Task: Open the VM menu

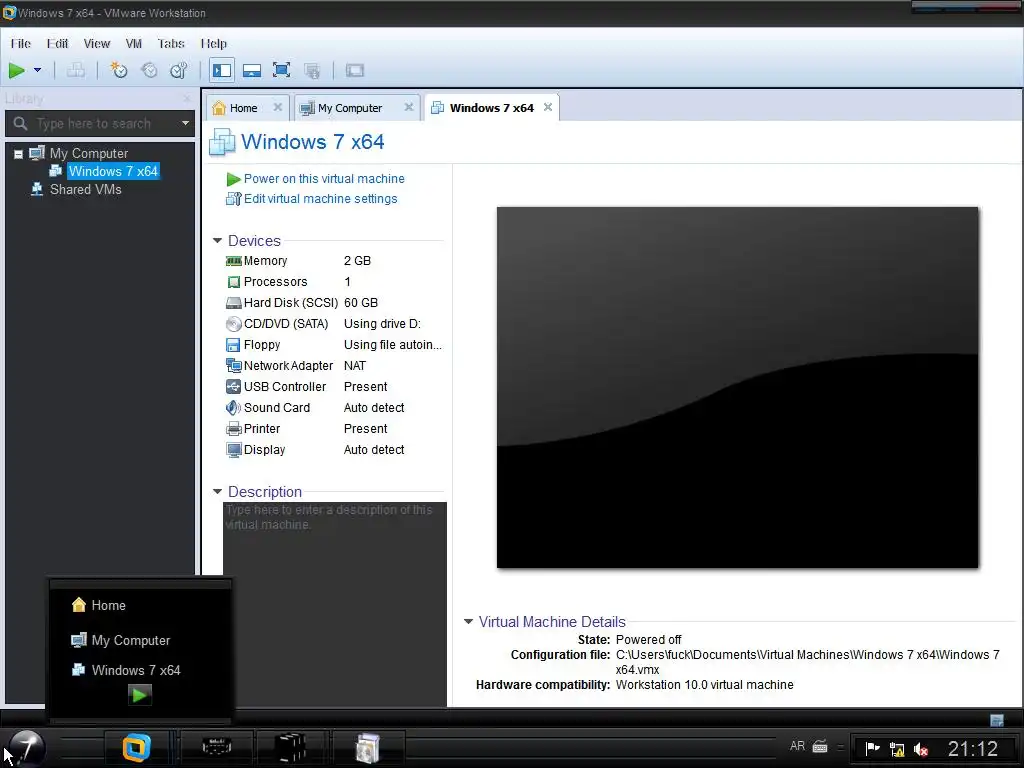Action: [134, 43]
